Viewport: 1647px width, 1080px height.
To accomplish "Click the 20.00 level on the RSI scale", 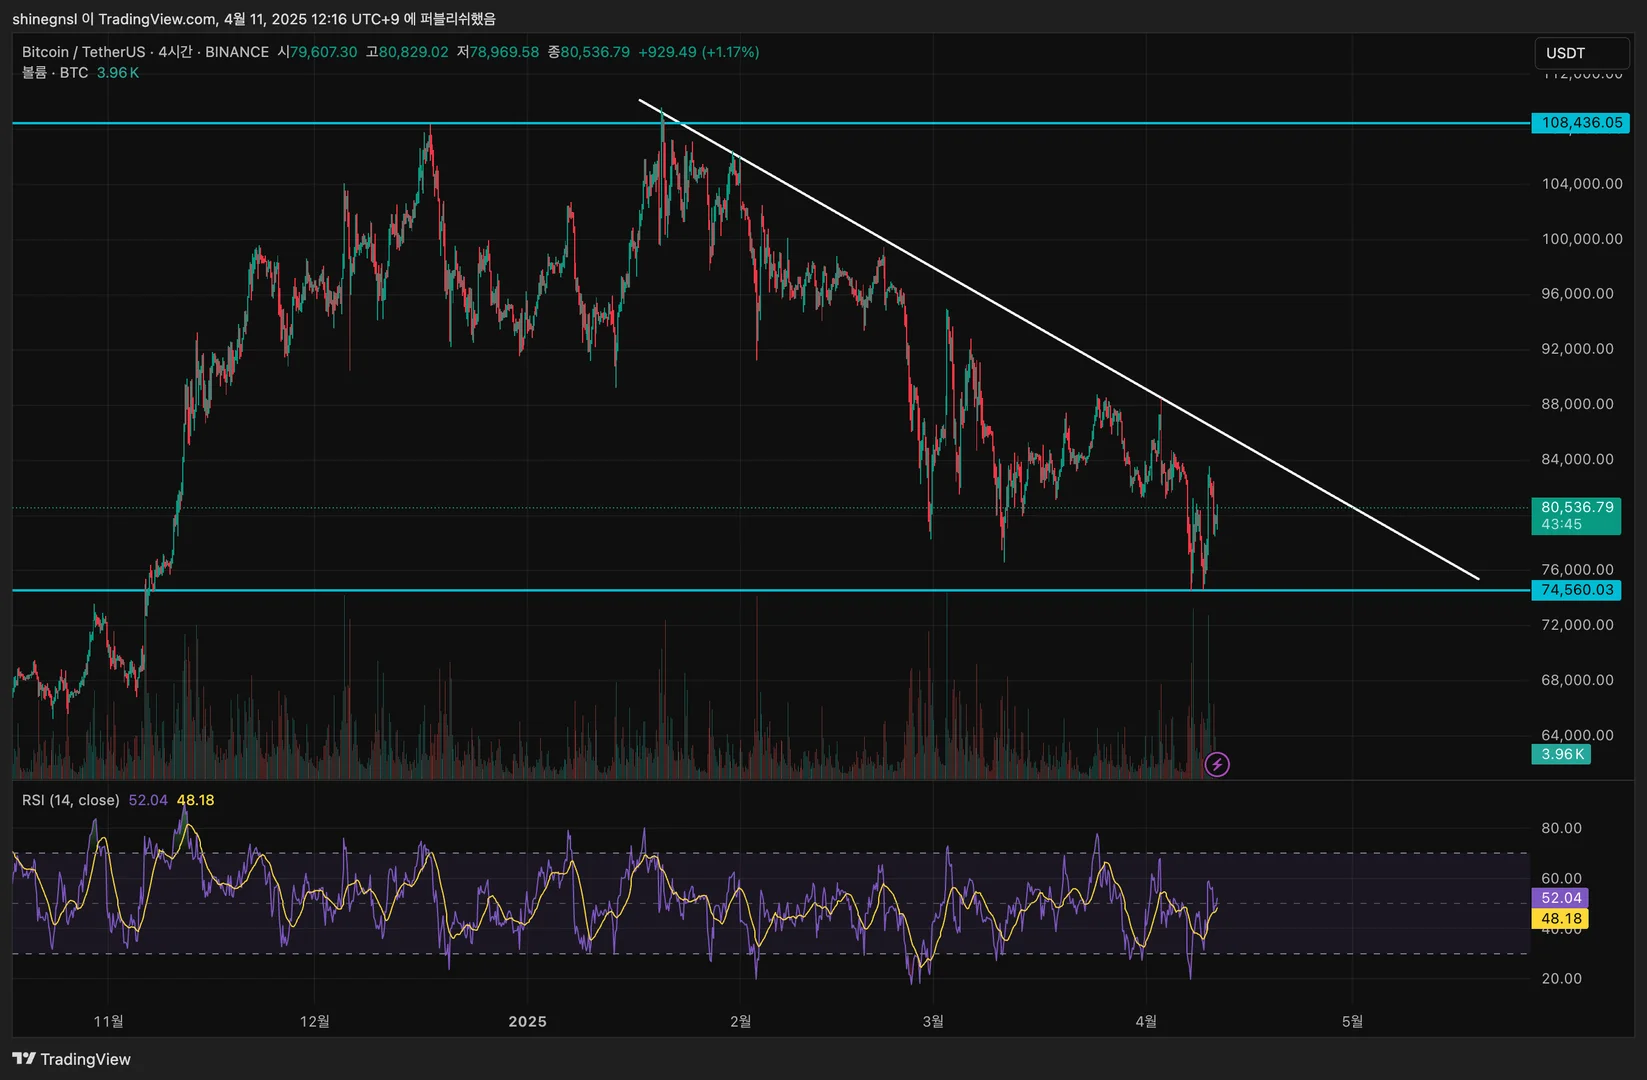I will coord(1561,978).
